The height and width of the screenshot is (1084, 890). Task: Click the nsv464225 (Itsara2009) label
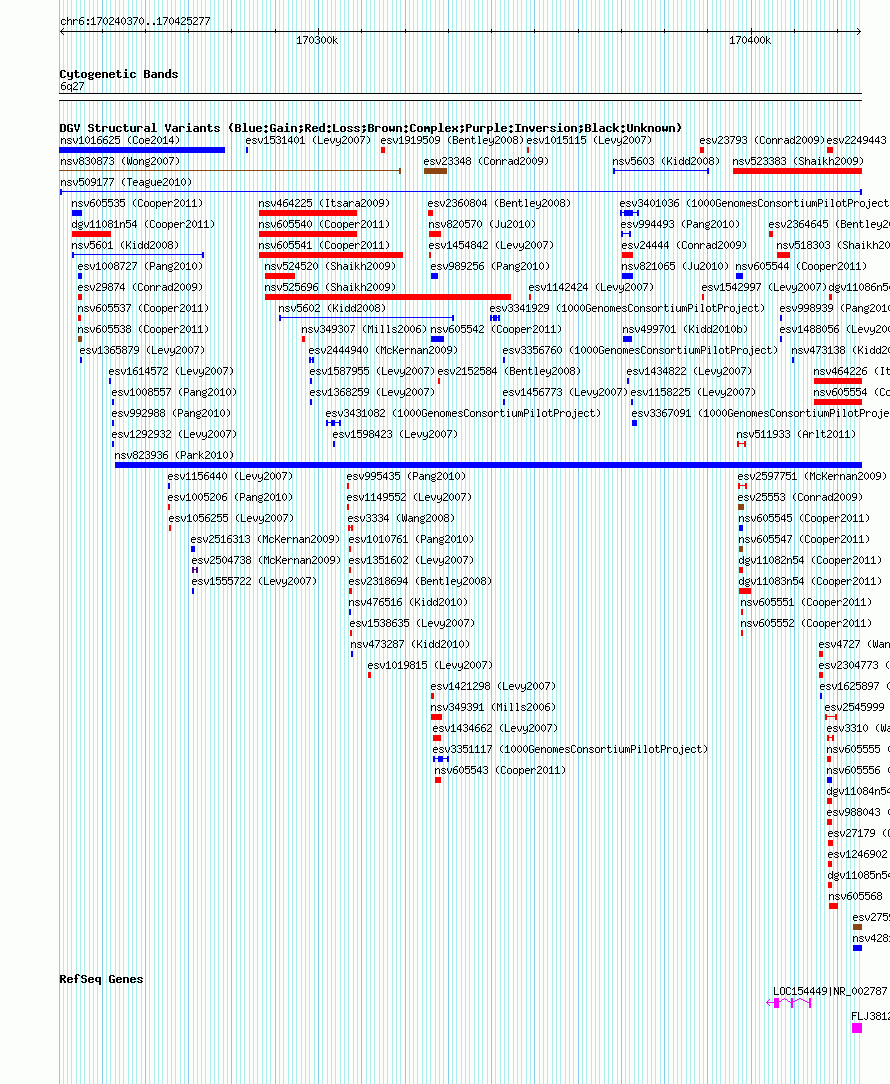coord(324,203)
